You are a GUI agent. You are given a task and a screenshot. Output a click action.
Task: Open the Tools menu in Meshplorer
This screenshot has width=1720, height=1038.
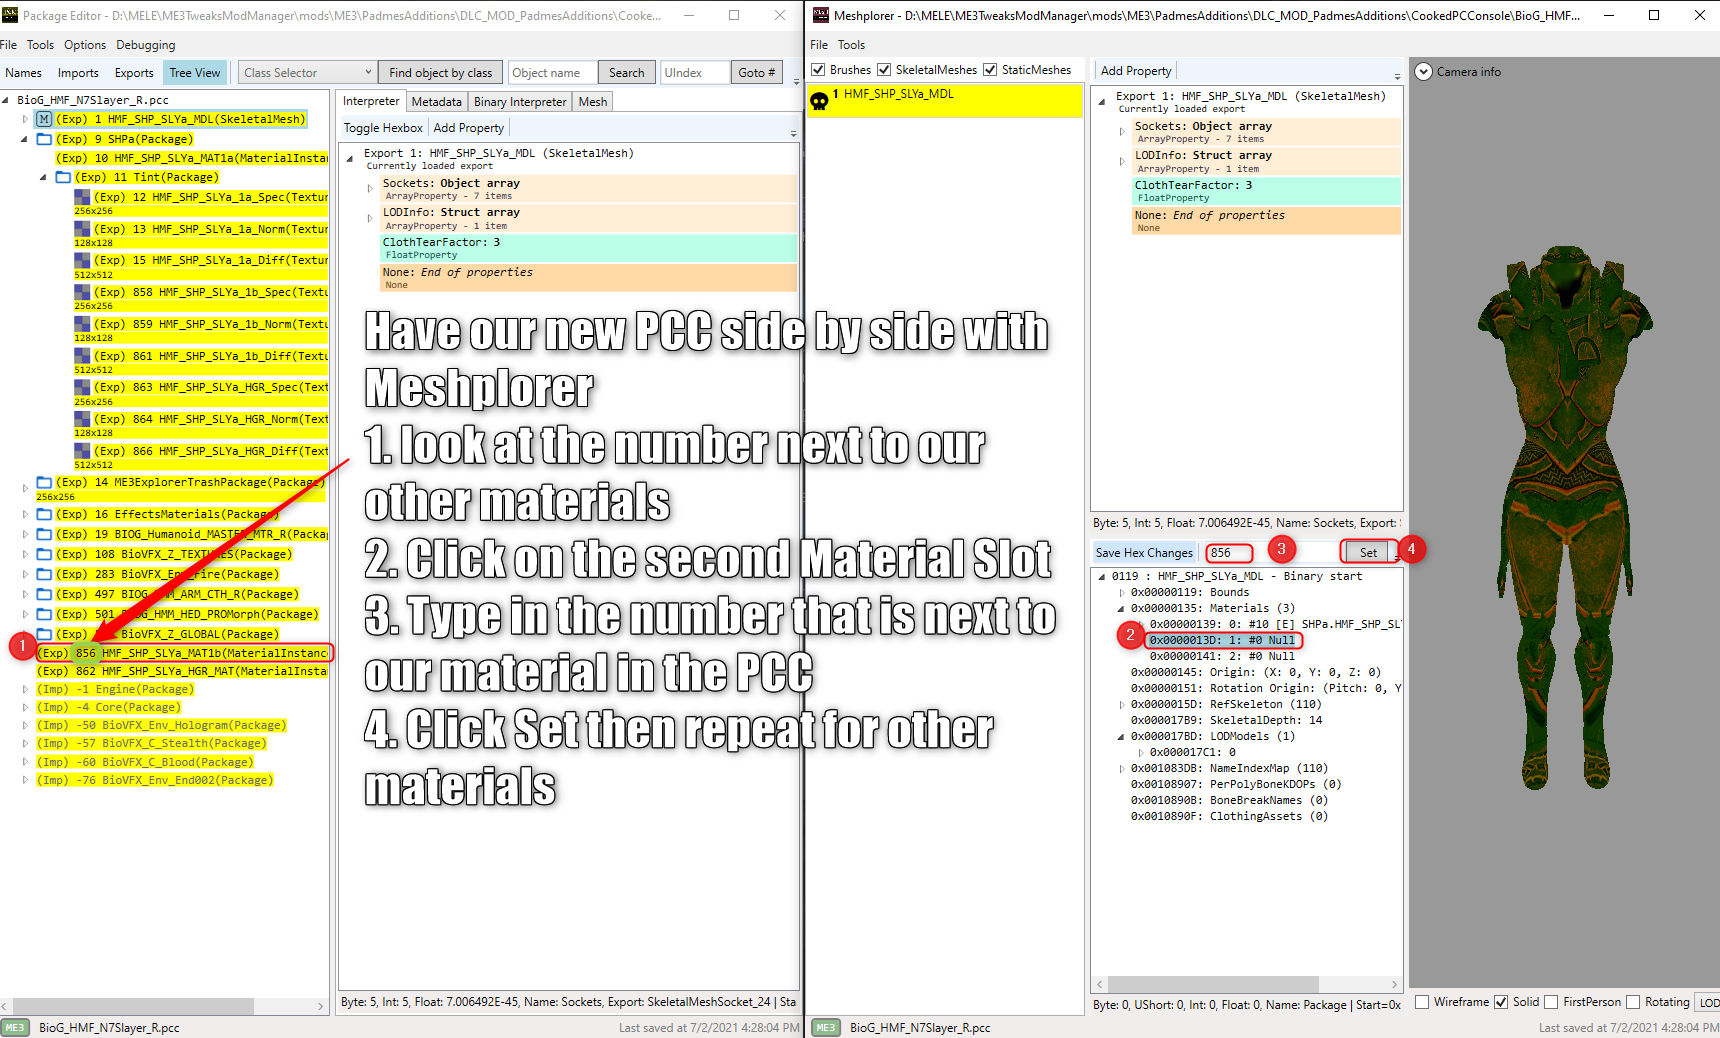(852, 45)
